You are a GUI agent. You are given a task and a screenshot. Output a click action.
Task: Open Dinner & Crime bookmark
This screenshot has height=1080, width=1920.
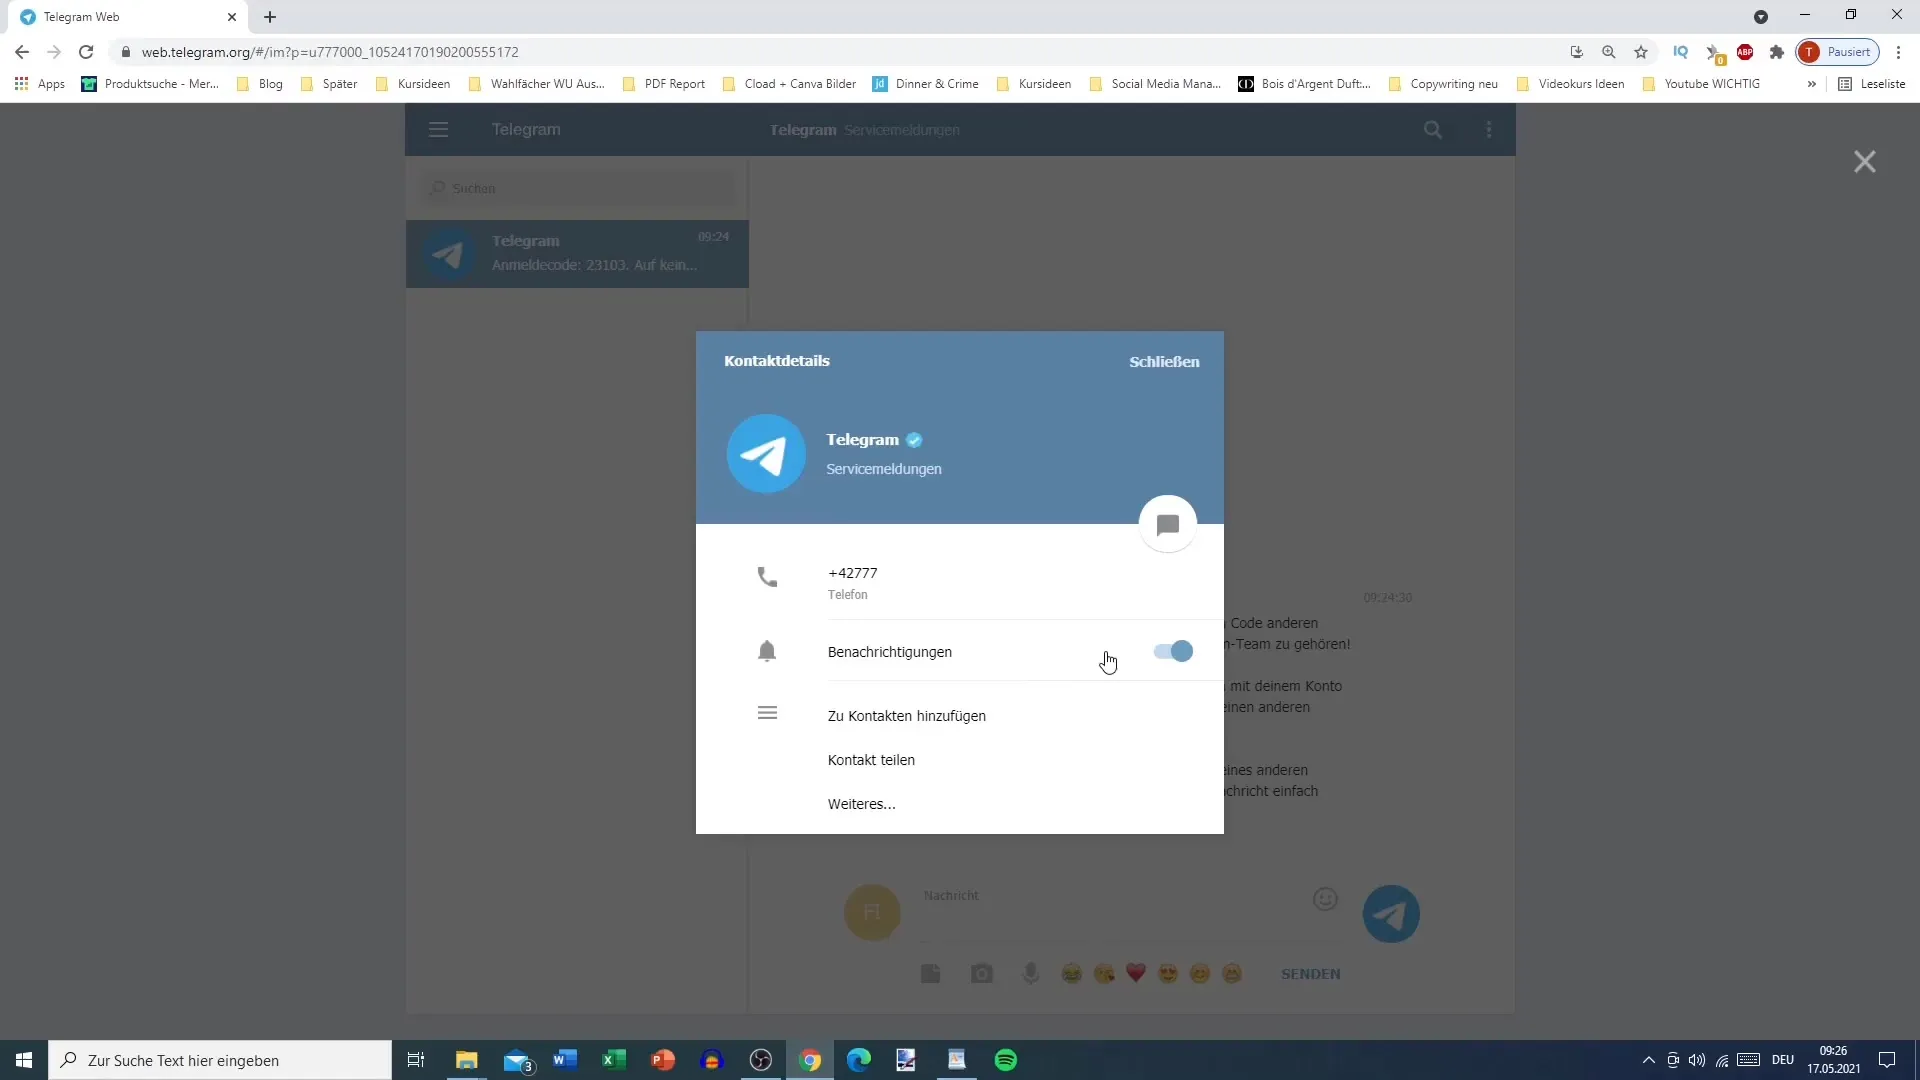click(926, 84)
